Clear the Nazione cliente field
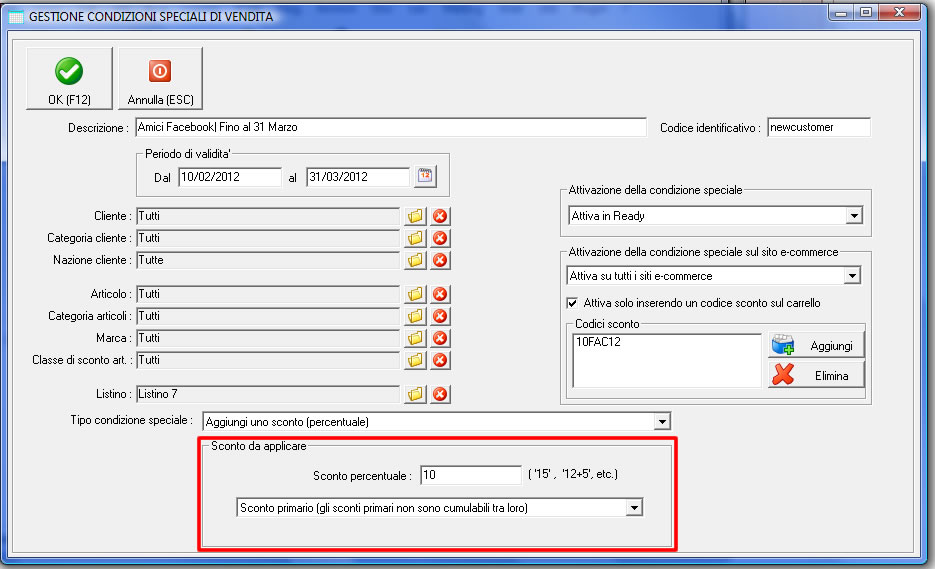935x569 pixels. 440,260
